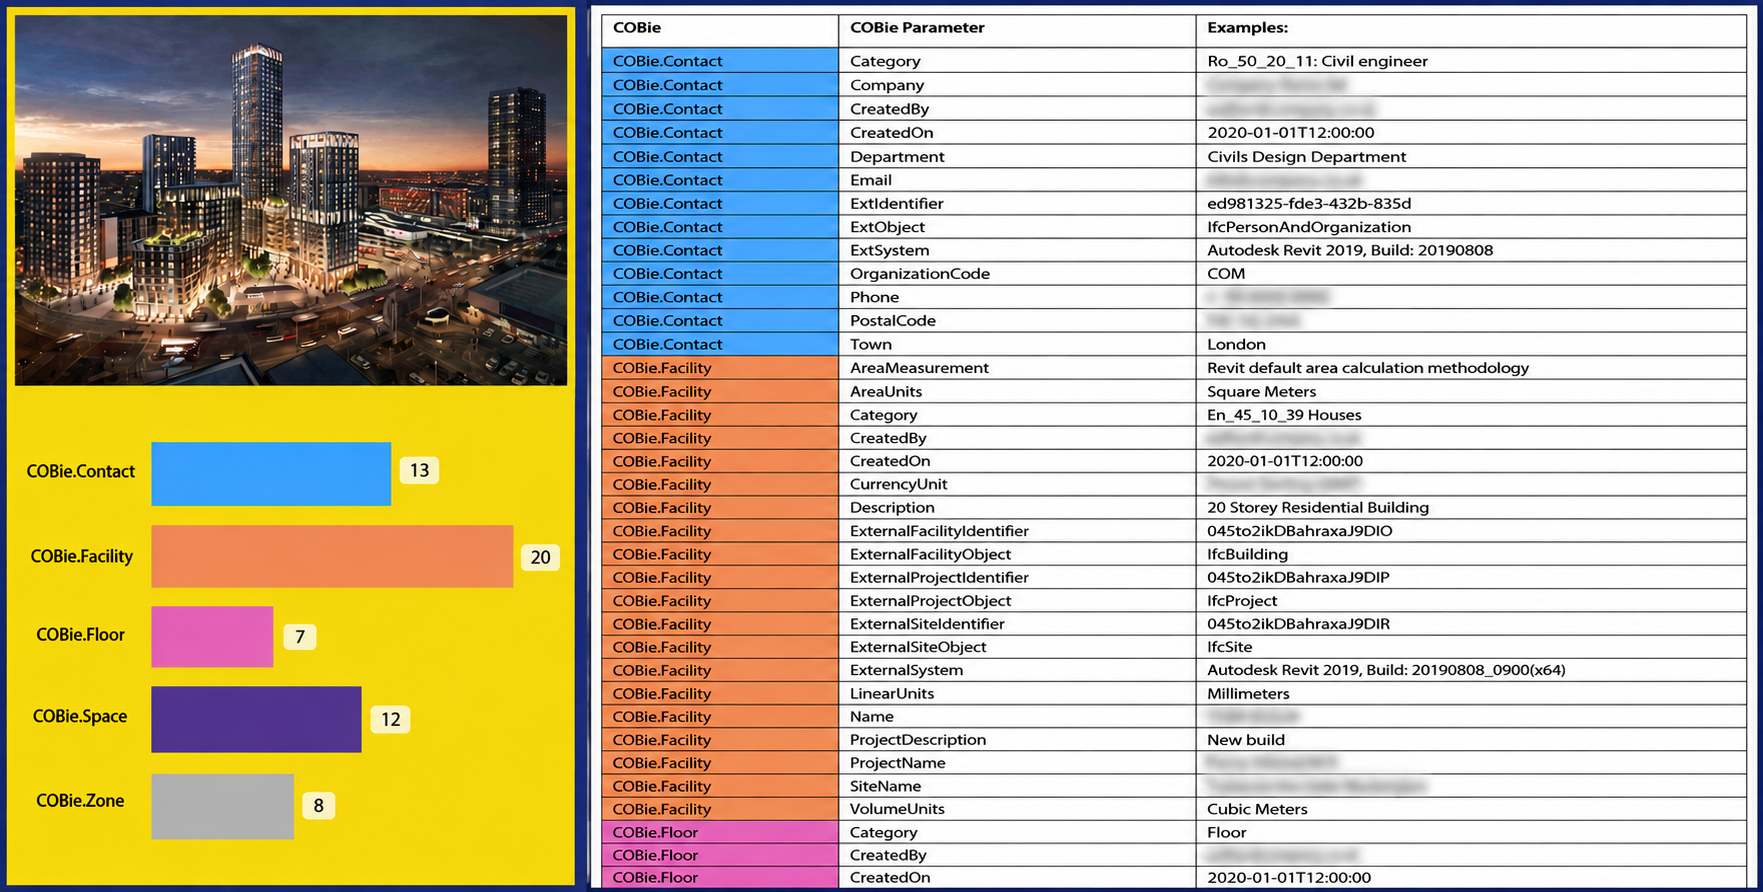Select the orange COBie.Facility bar in chart
This screenshot has width=1763, height=892.
(x=332, y=556)
